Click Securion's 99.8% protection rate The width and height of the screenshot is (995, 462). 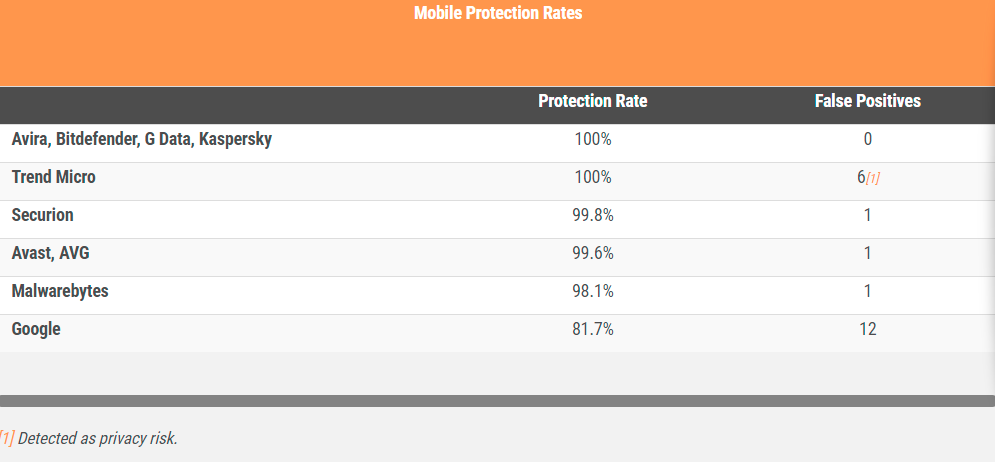click(593, 215)
